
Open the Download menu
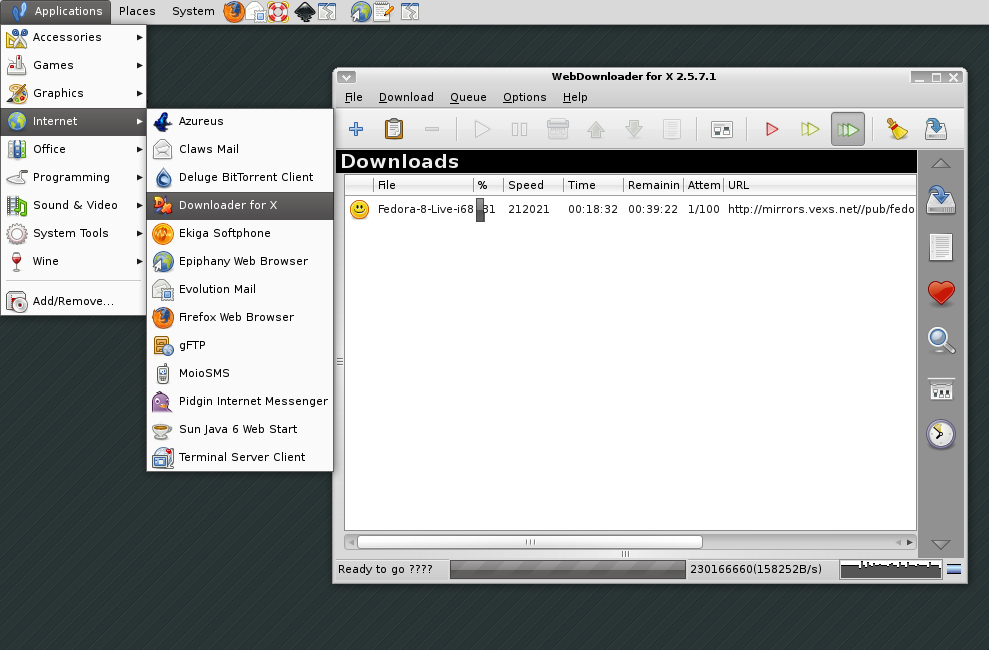(x=406, y=97)
